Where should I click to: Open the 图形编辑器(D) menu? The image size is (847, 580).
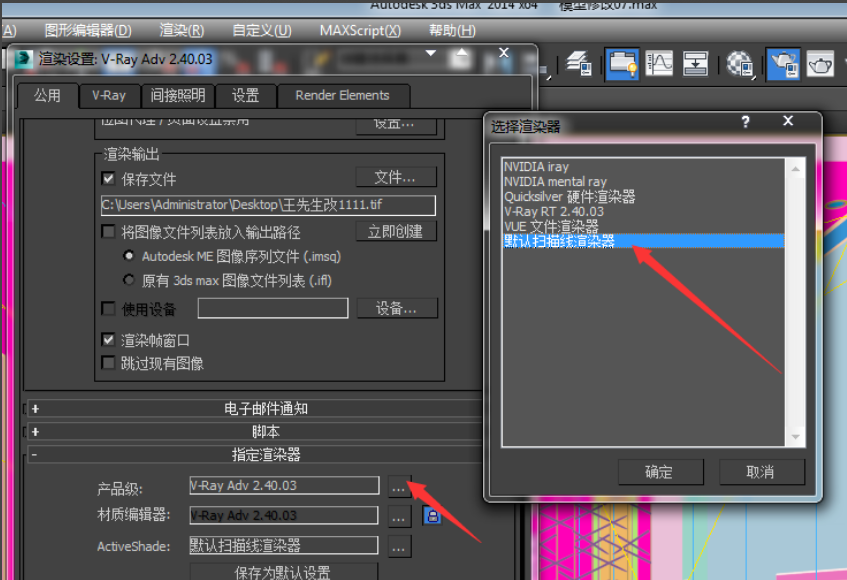pyautogui.click(x=88, y=30)
